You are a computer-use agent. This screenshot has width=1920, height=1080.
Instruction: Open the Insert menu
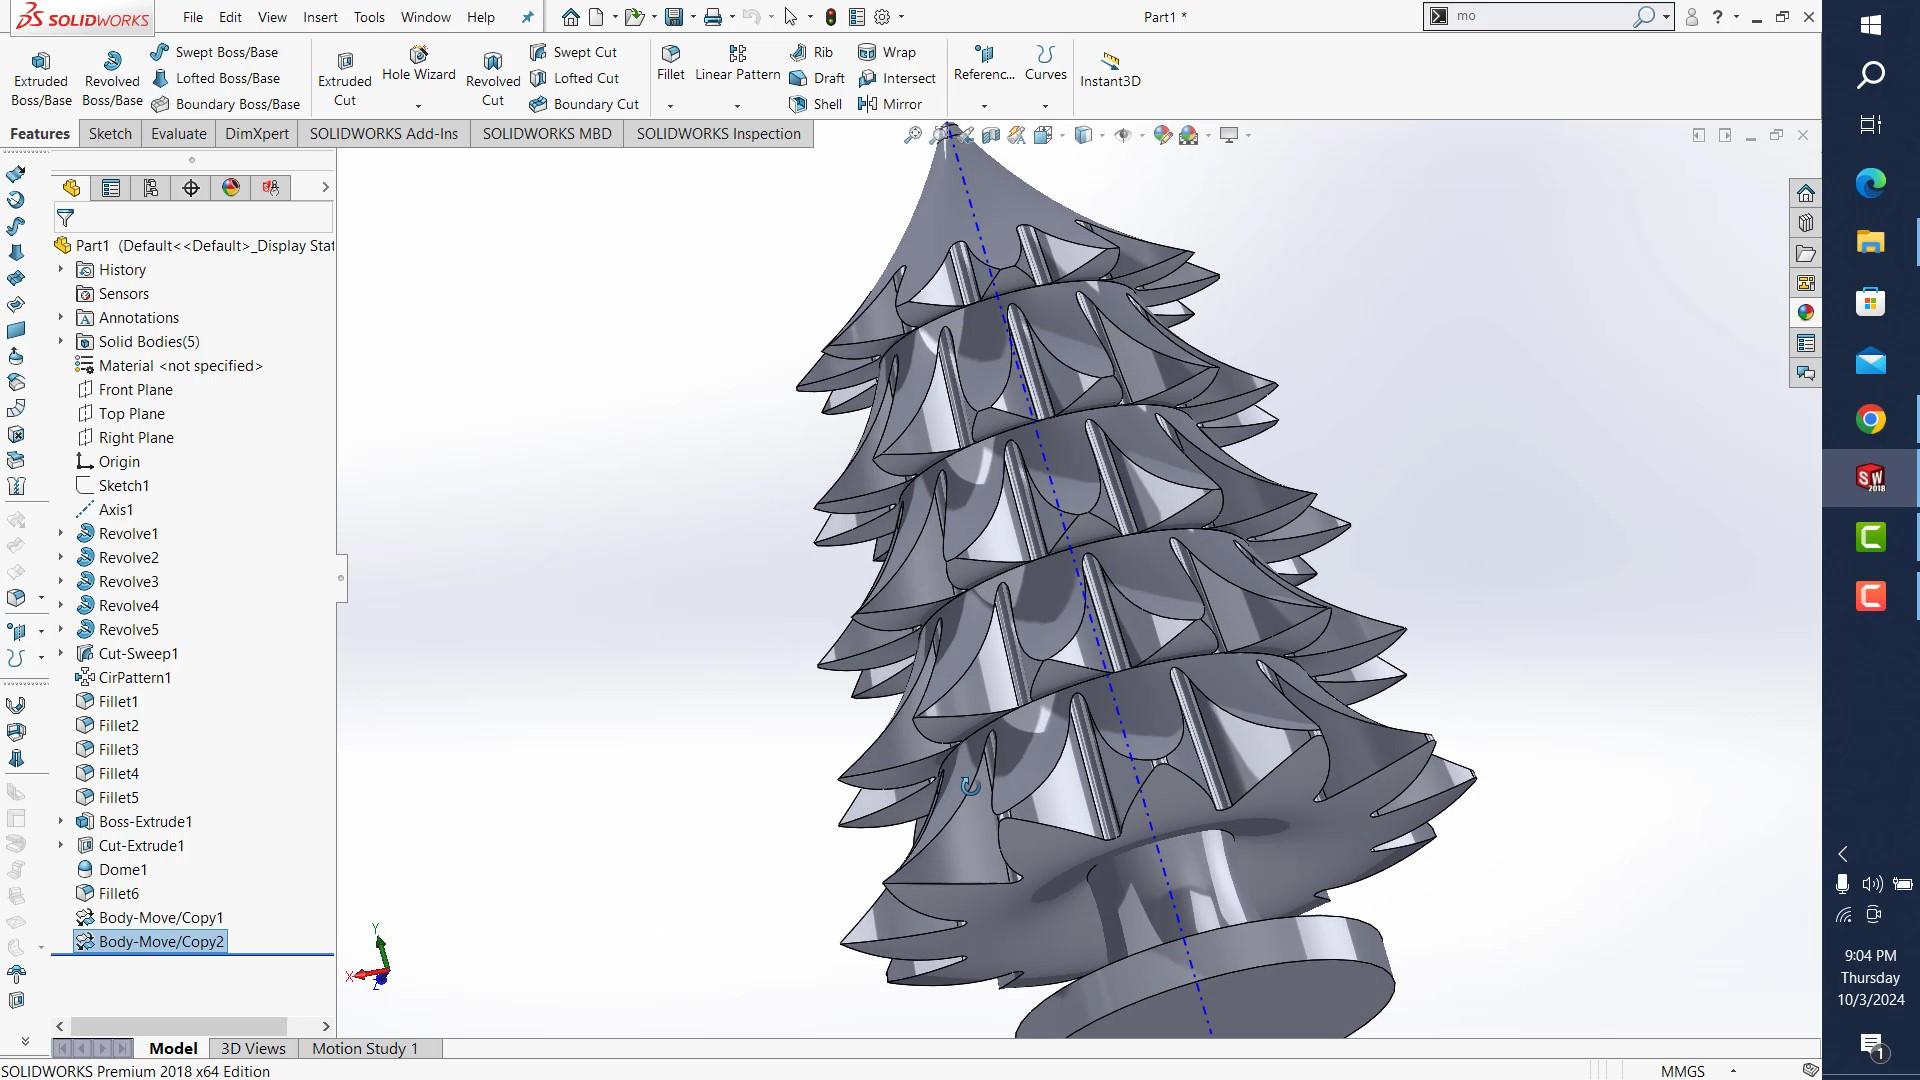point(320,17)
